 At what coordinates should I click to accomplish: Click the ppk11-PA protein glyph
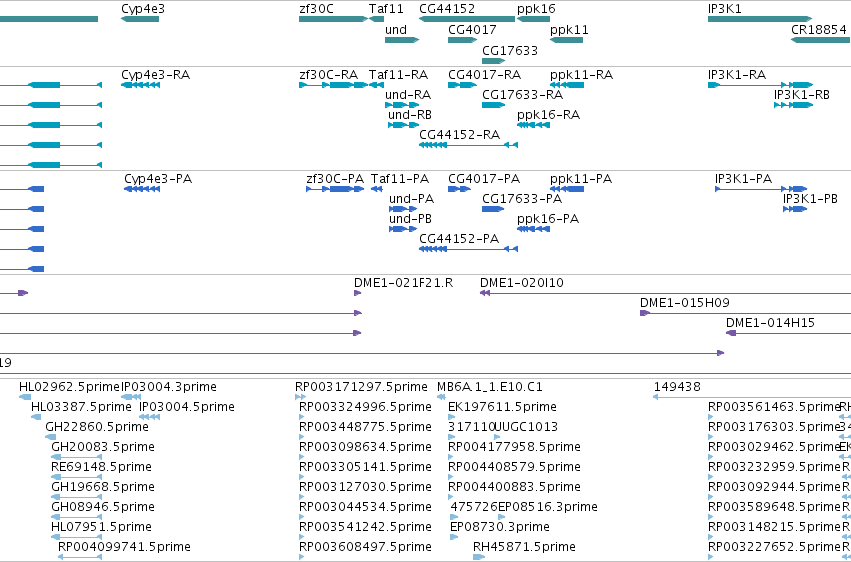tap(567, 189)
